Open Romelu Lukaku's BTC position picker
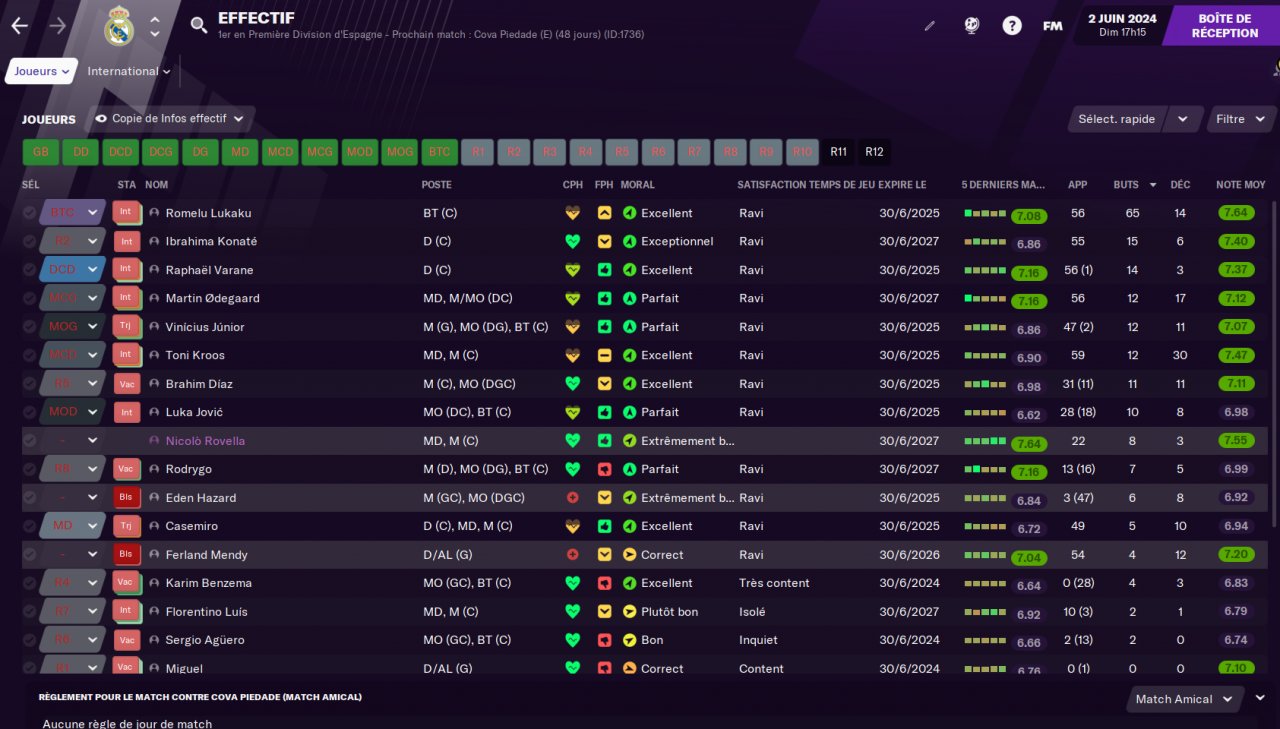The height and width of the screenshot is (729, 1280). pos(72,213)
